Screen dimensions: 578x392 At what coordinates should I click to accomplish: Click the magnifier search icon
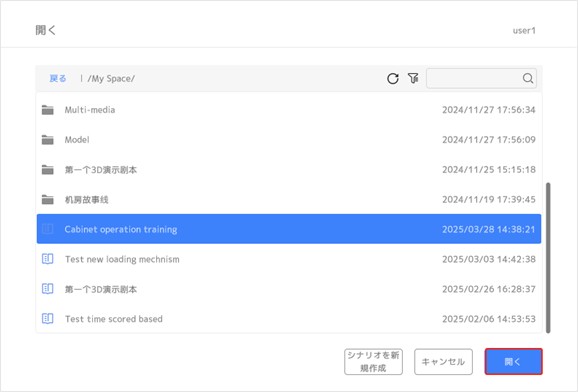[527, 78]
